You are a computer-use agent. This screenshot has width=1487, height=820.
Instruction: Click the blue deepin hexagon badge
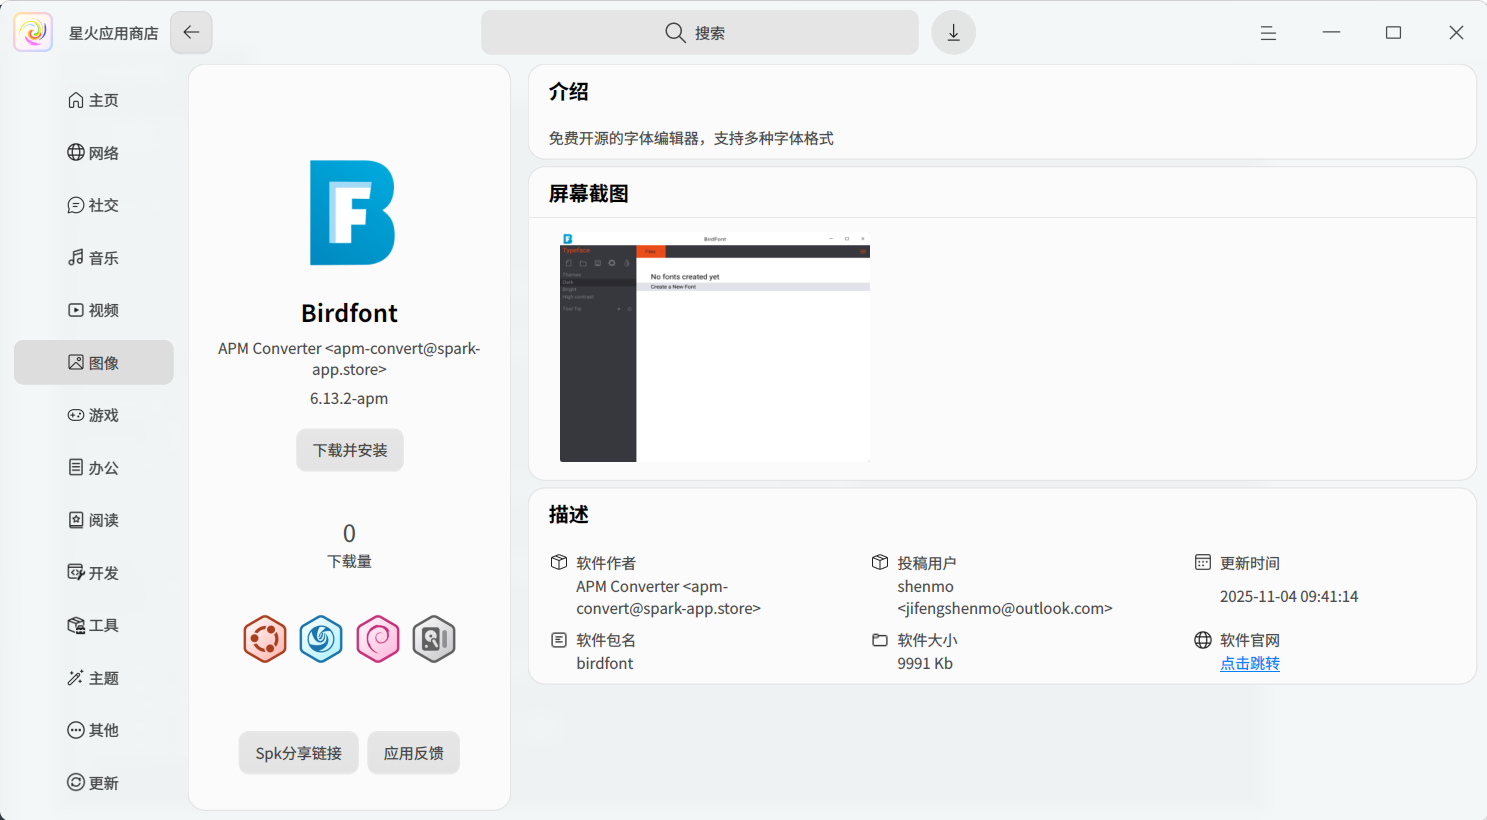point(321,639)
